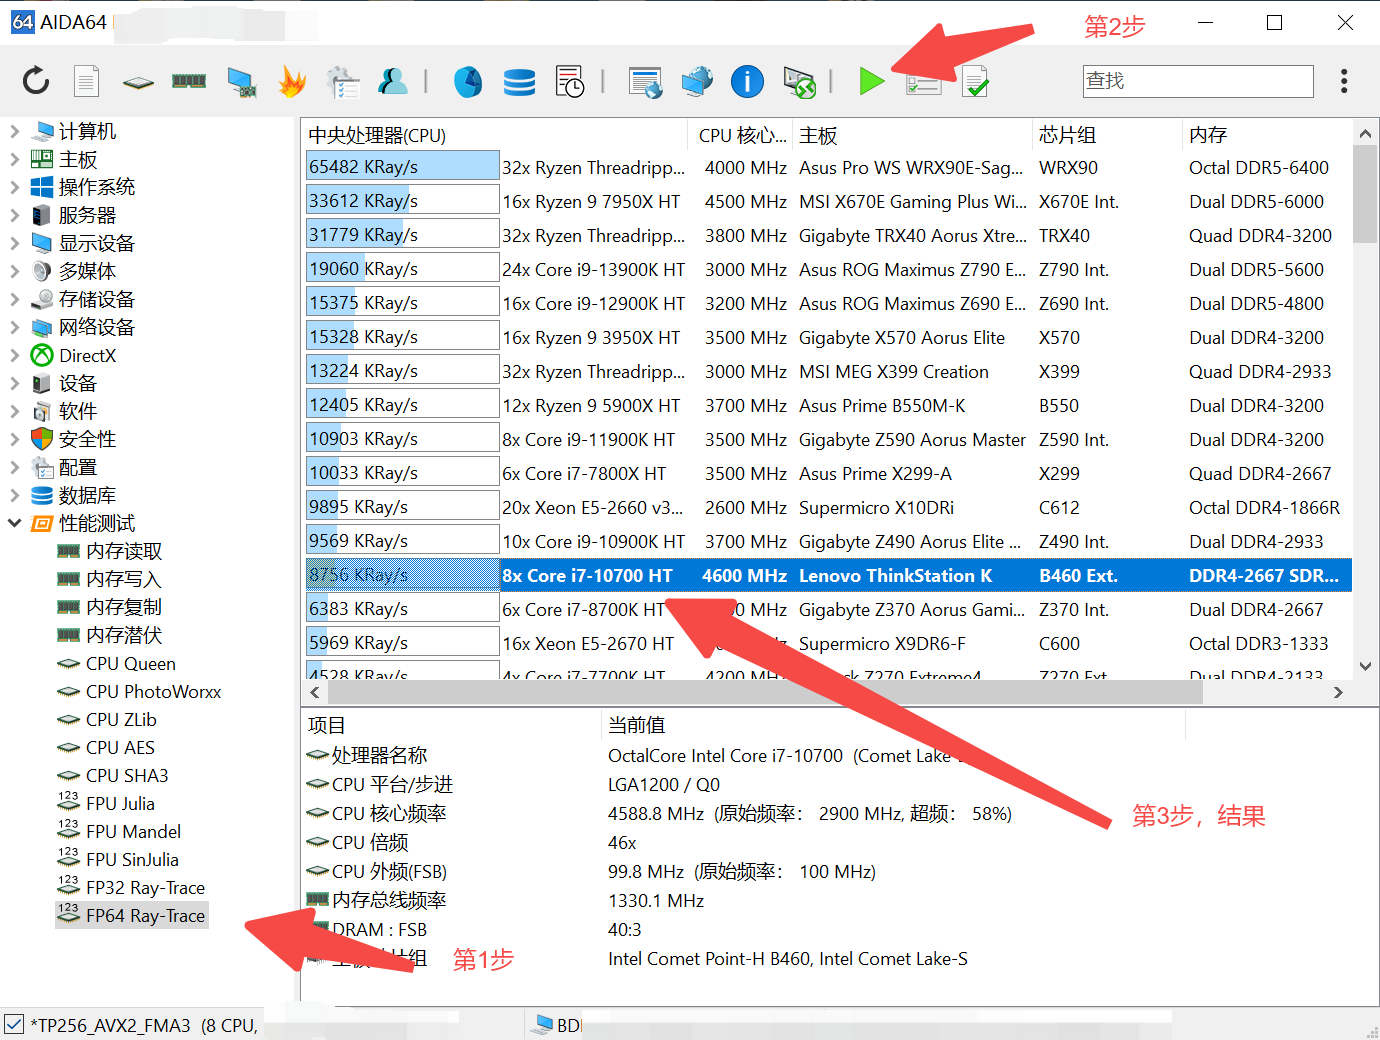
Task: Select the 24x Core i9-13900K HT row
Action: click(829, 269)
